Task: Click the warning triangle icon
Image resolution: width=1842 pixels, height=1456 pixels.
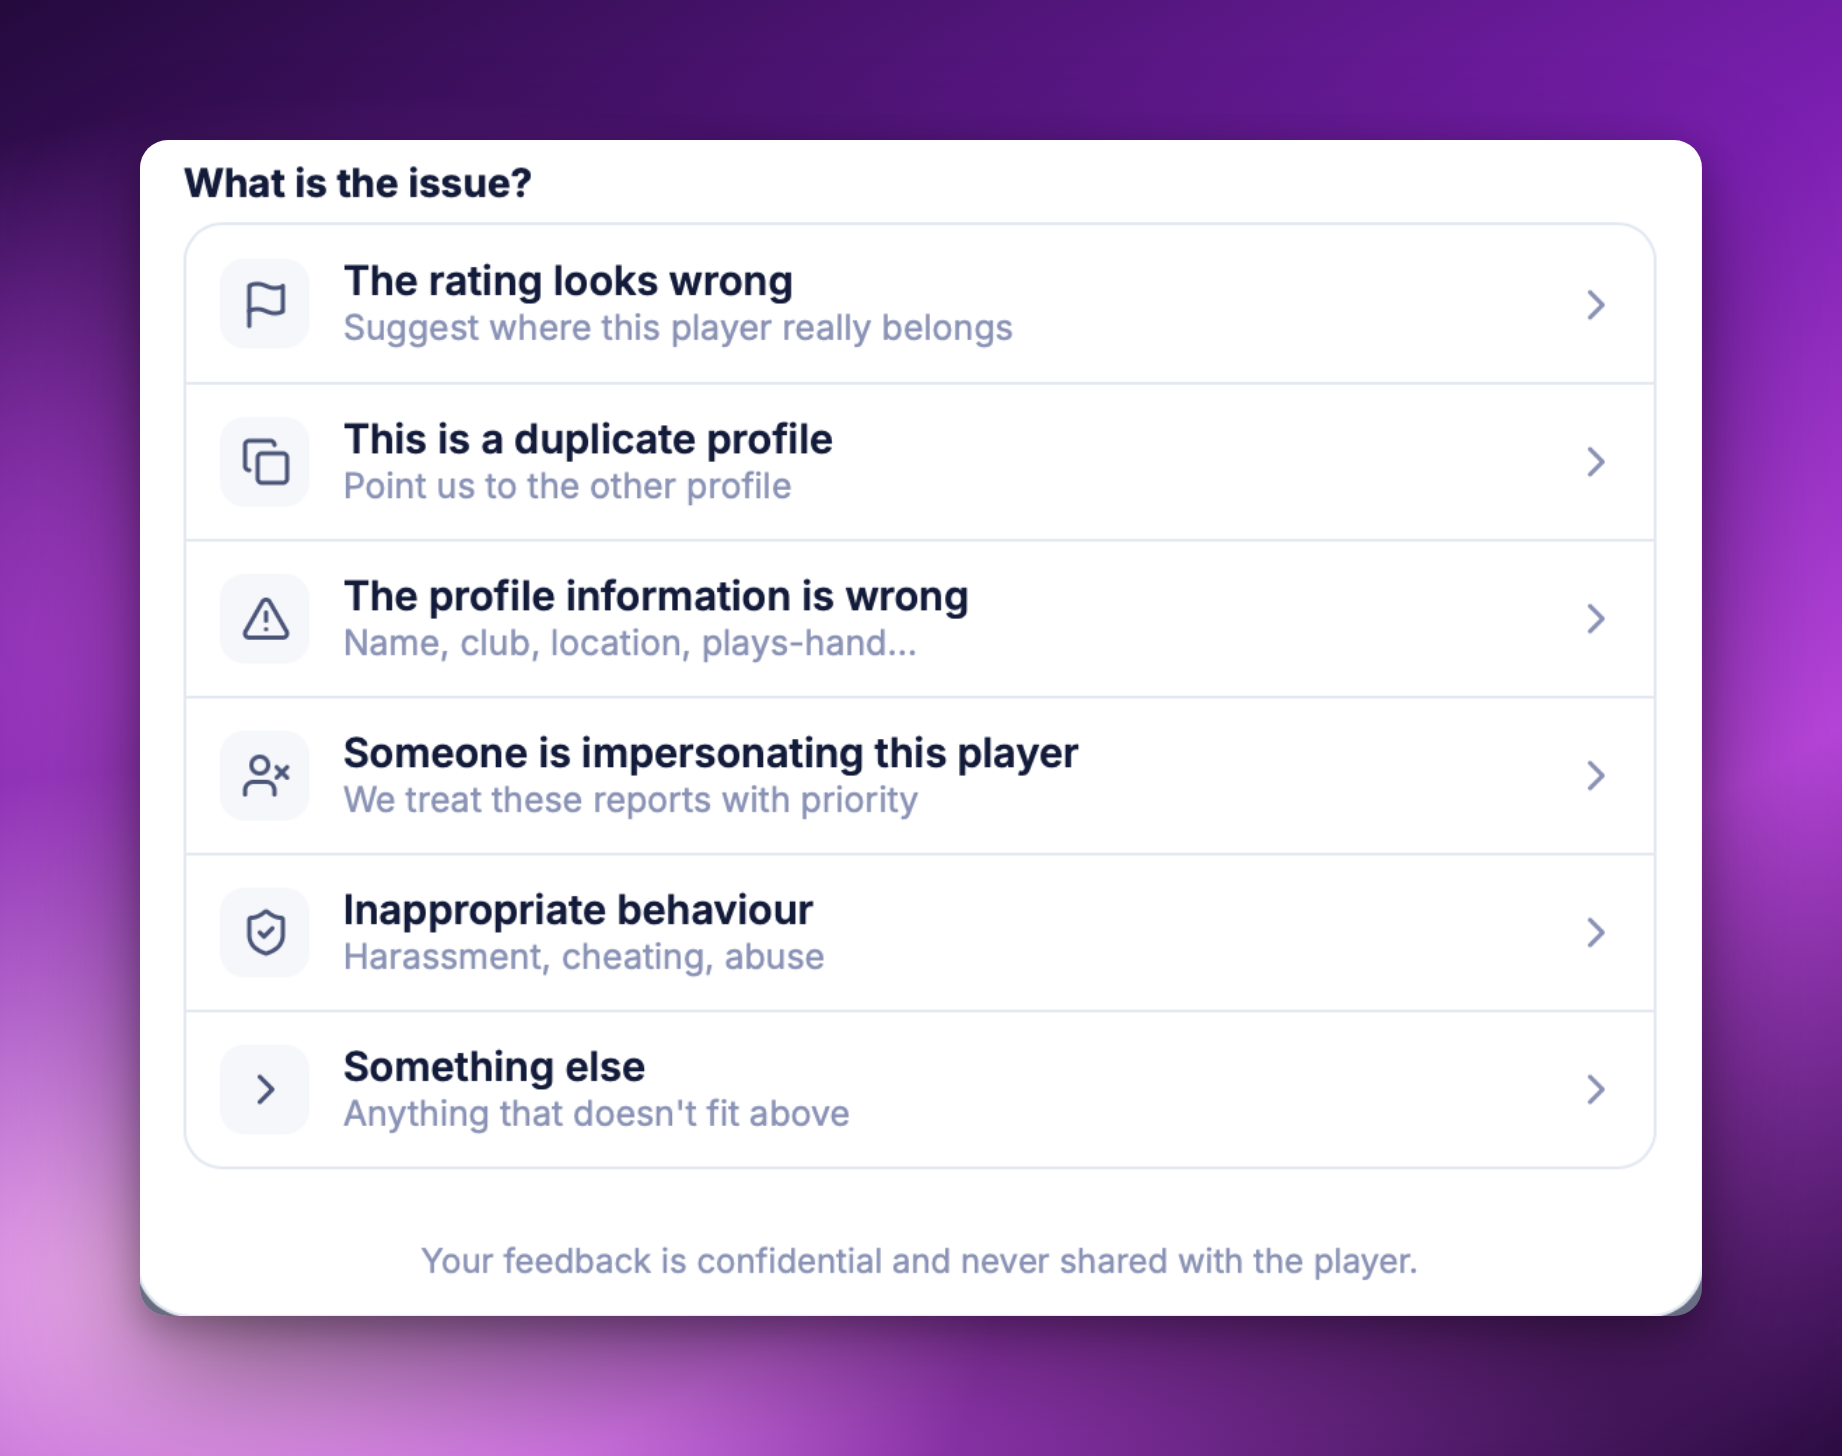Action: tap(265, 618)
